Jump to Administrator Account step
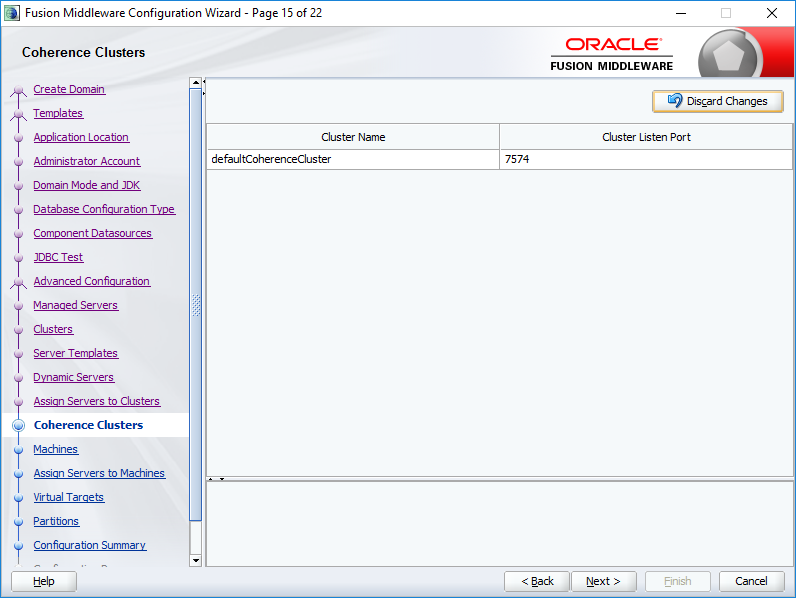 (86, 161)
